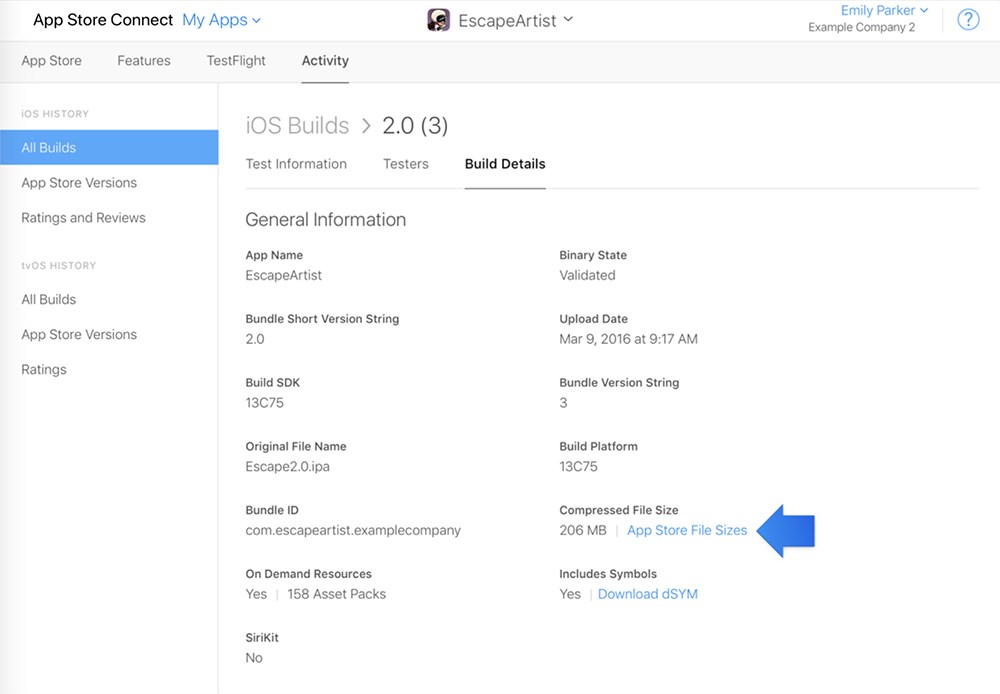Open App Store Versions under iOS History

(x=79, y=183)
